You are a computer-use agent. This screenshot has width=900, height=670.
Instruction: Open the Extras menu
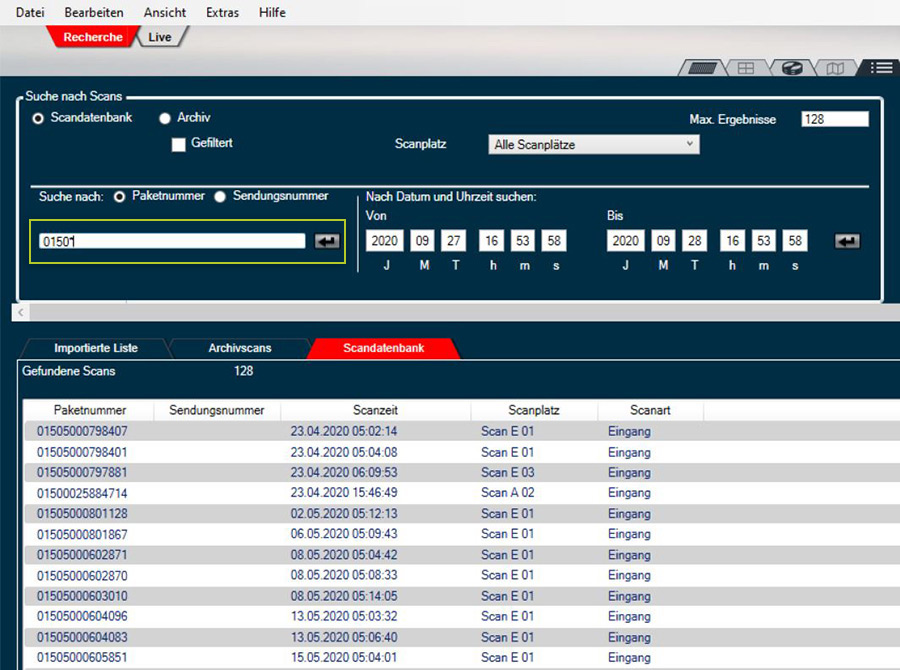coord(222,12)
